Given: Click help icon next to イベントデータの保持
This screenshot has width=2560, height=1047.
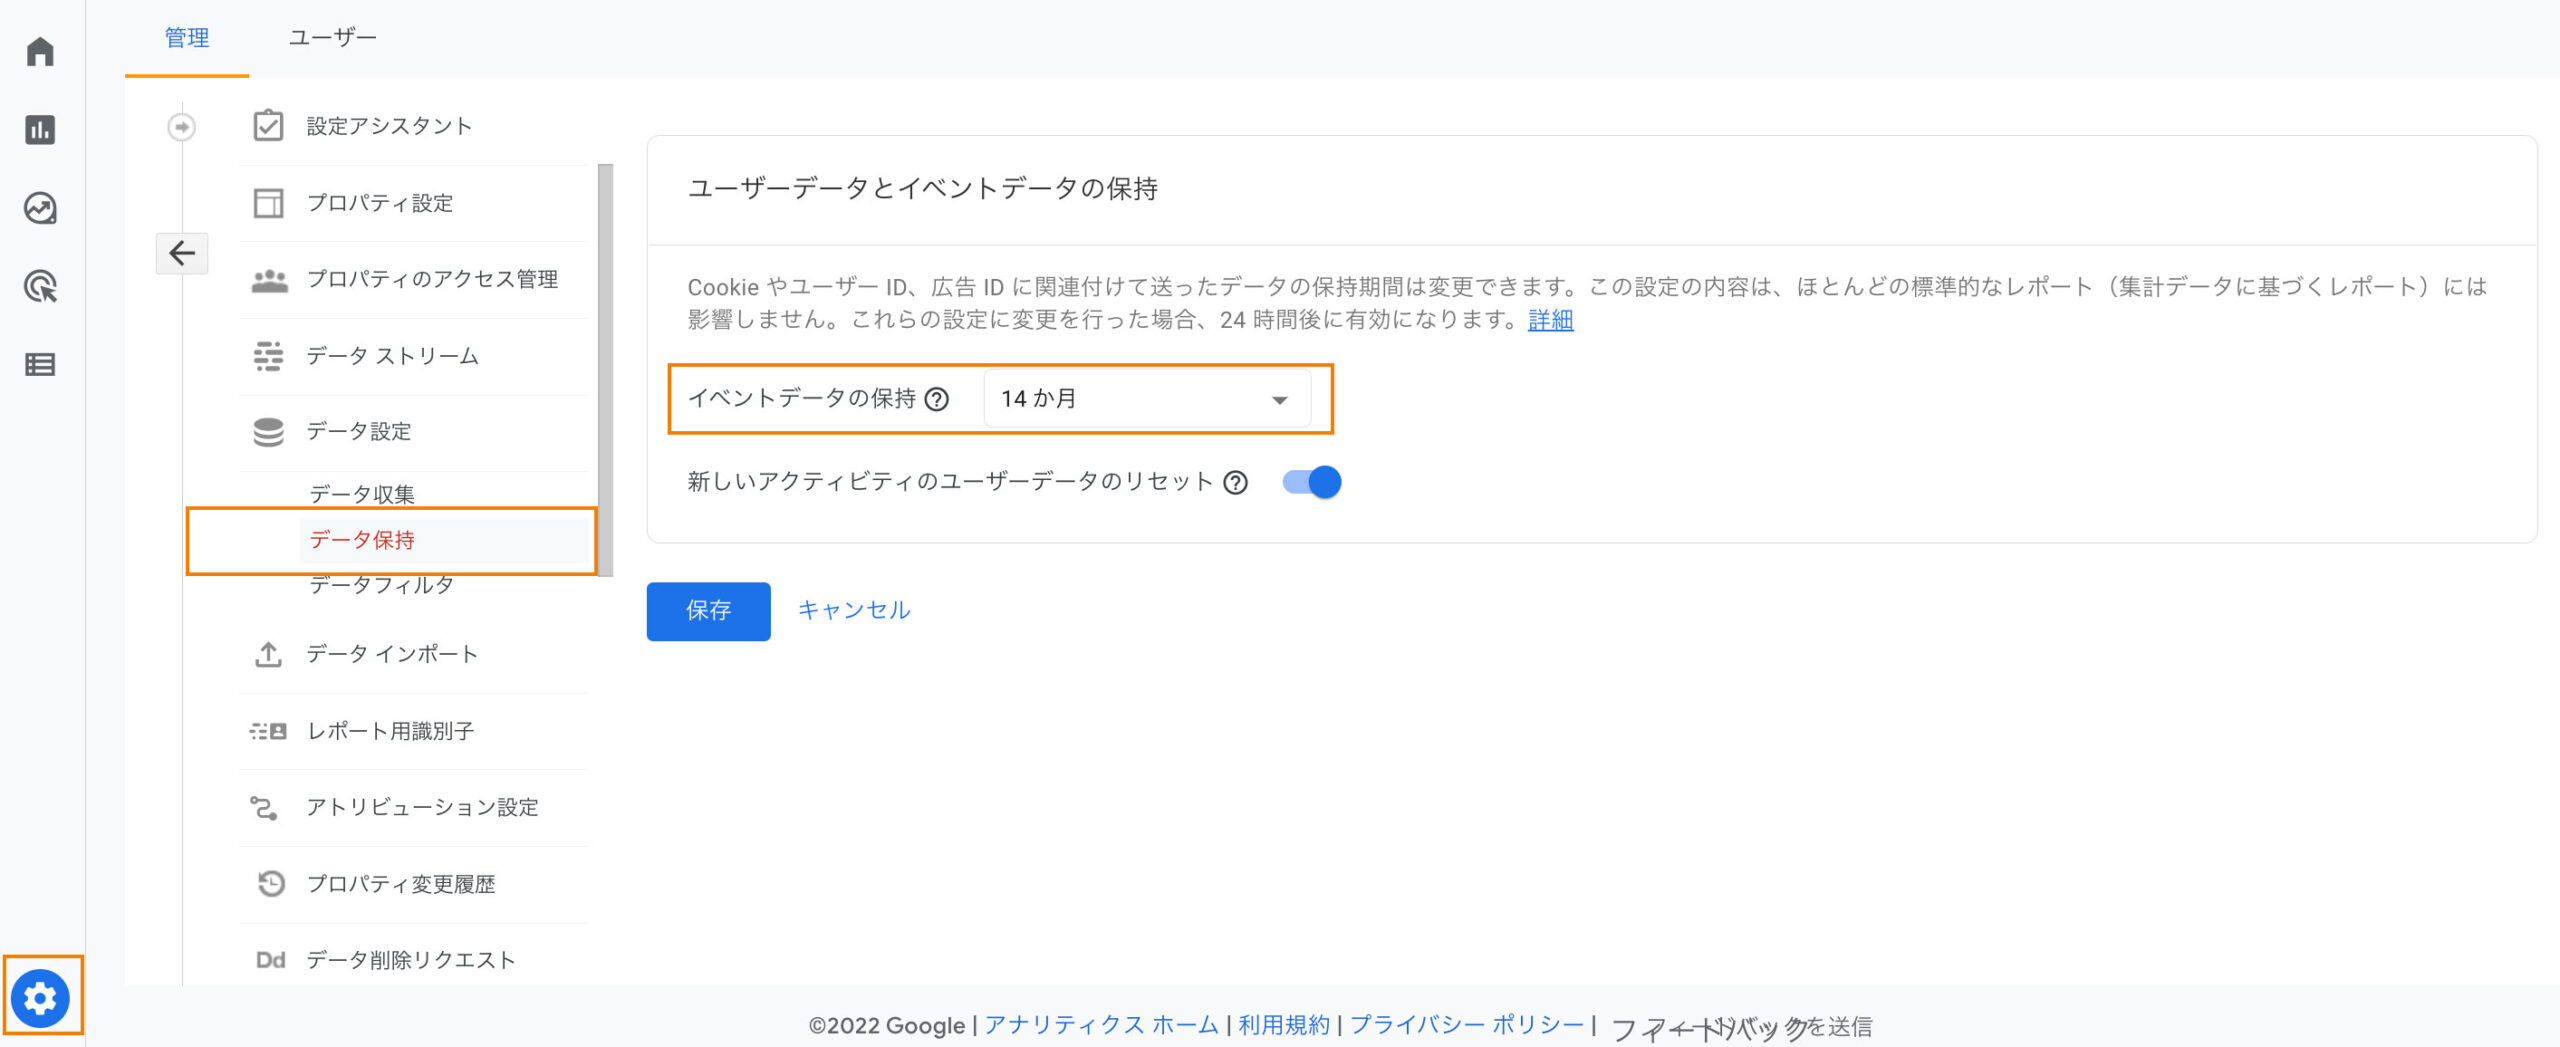Looking at the screenshot, I should (x=937, y=400).
